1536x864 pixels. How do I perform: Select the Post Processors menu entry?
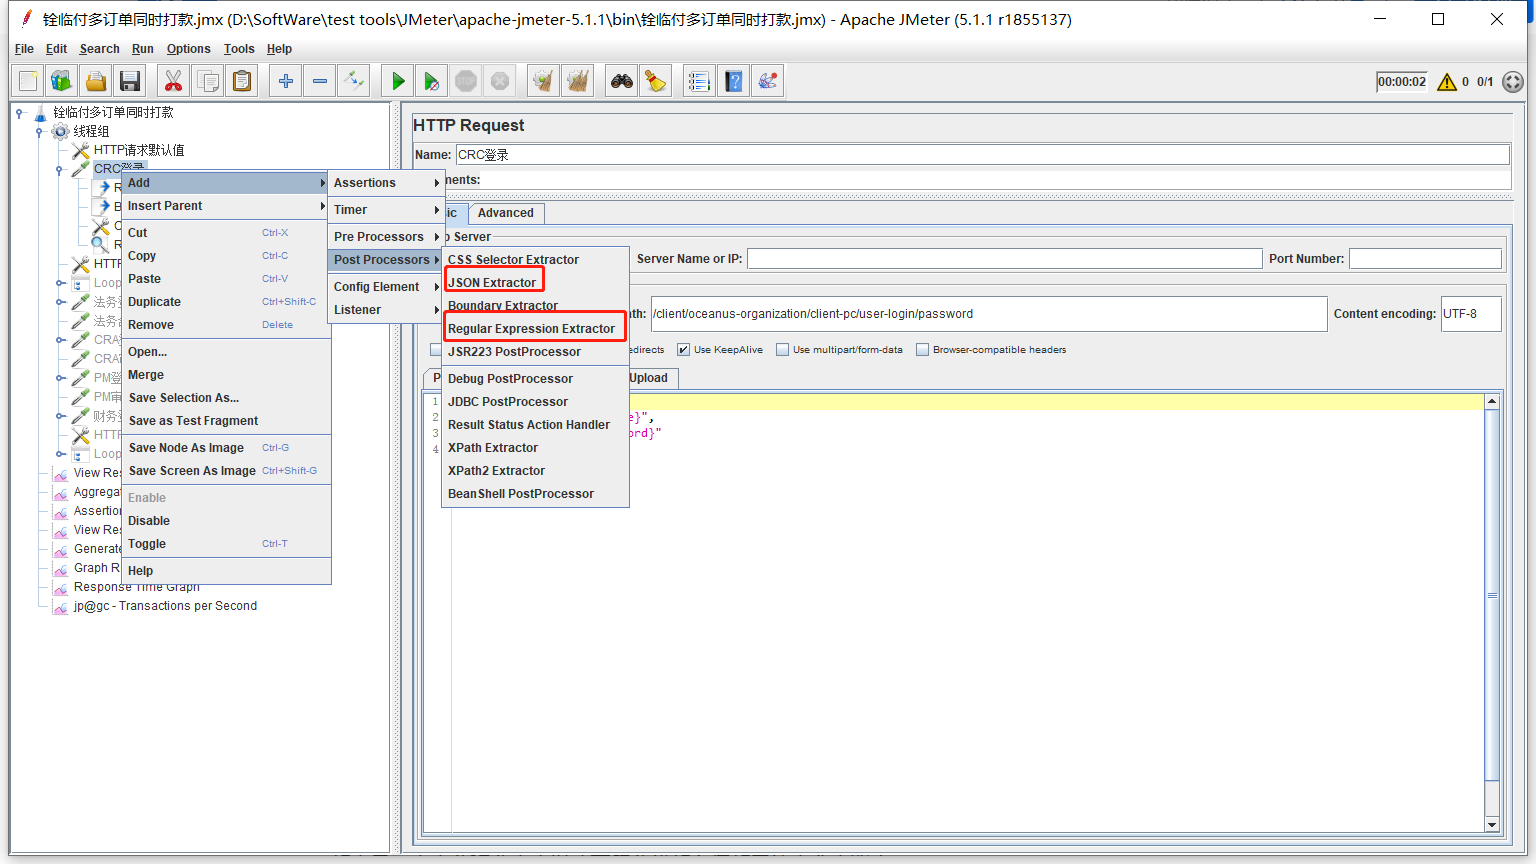[386, 260]
